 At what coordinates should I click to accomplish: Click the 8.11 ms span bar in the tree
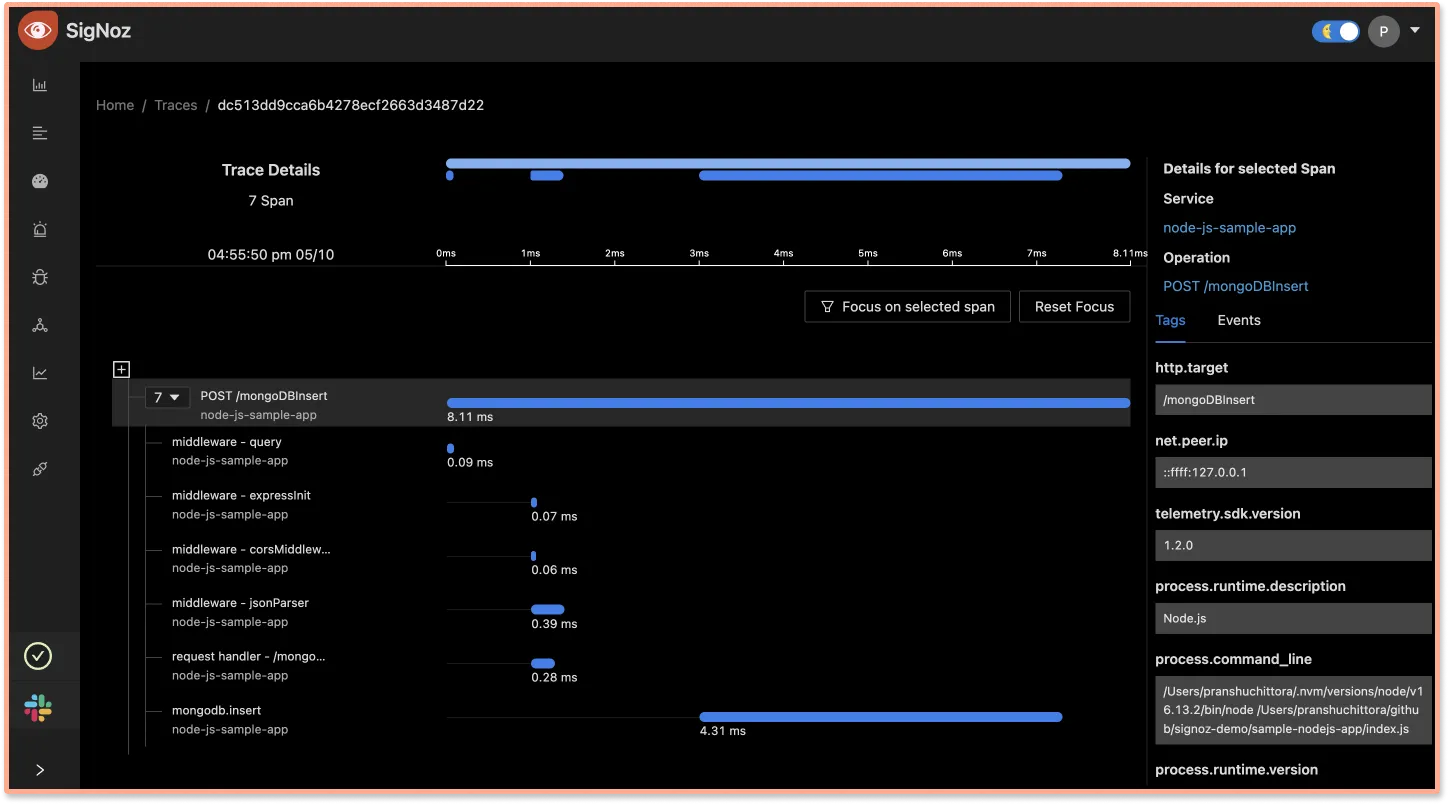788,403
